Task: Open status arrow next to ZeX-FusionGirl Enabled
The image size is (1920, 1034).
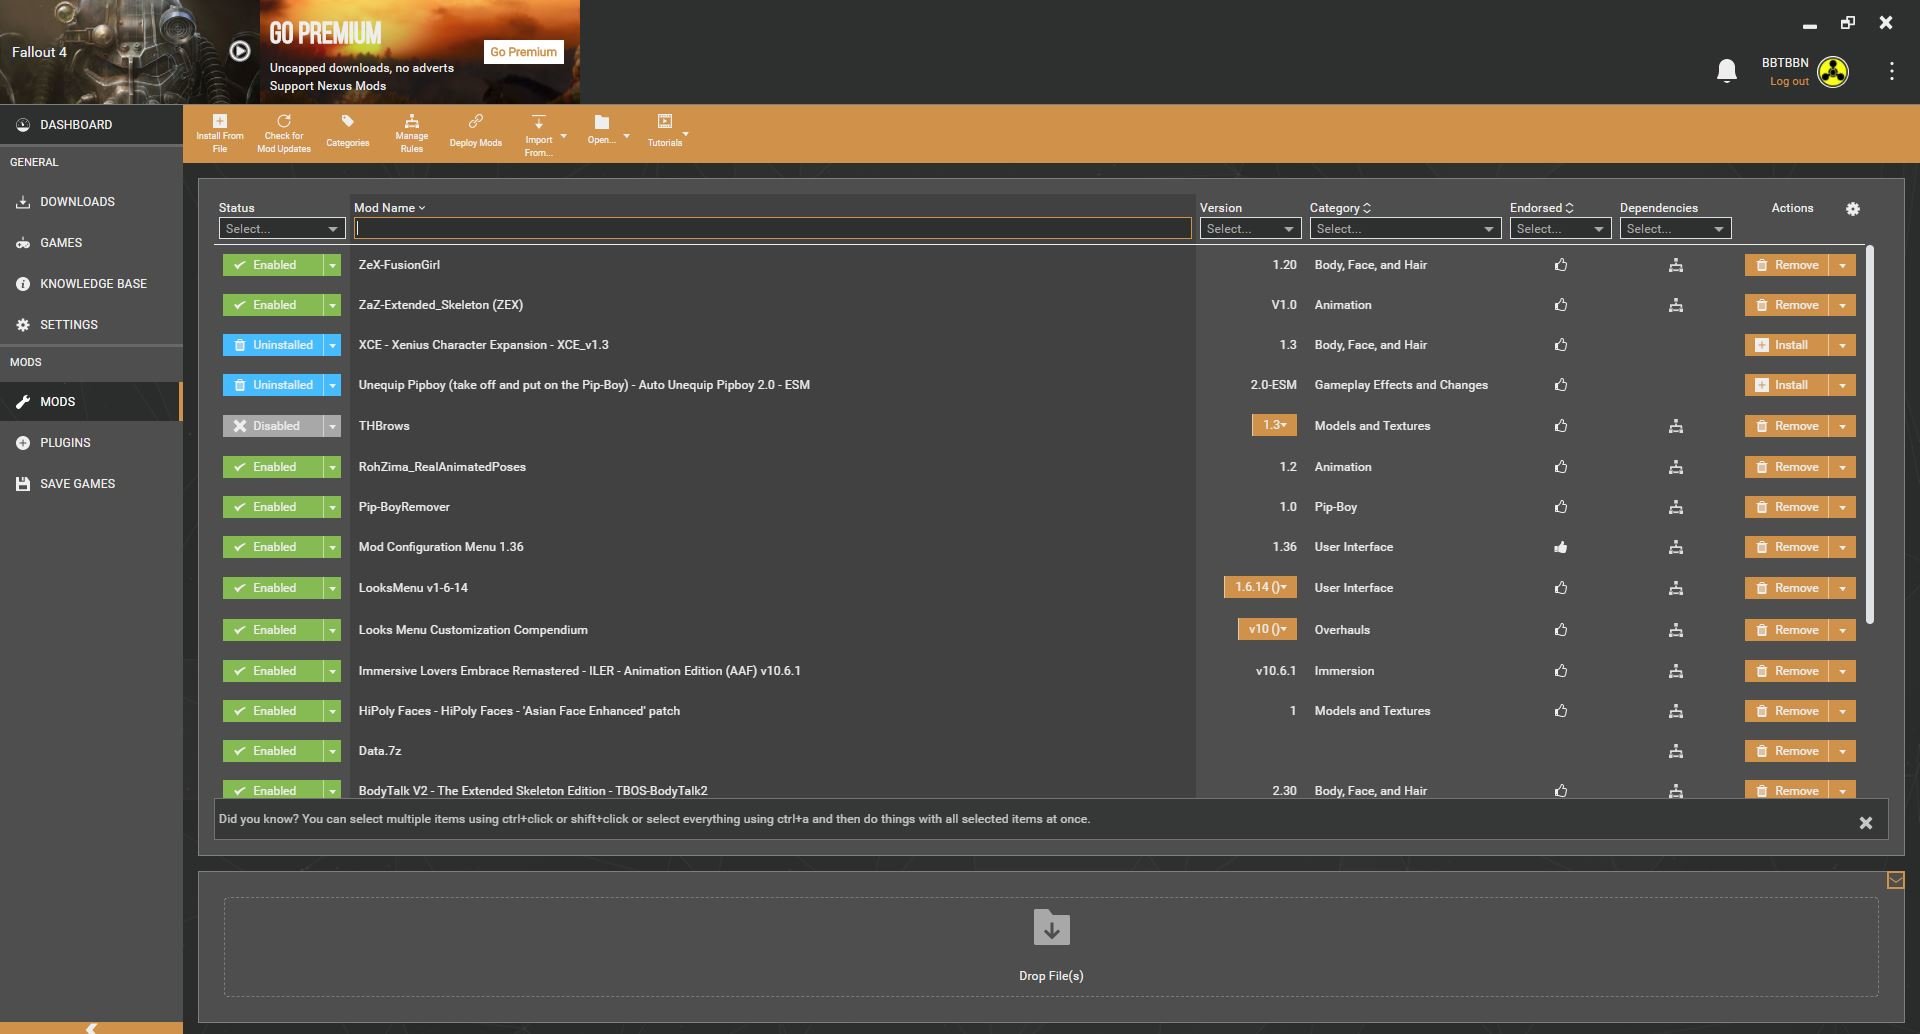Action: pos(332,265)
